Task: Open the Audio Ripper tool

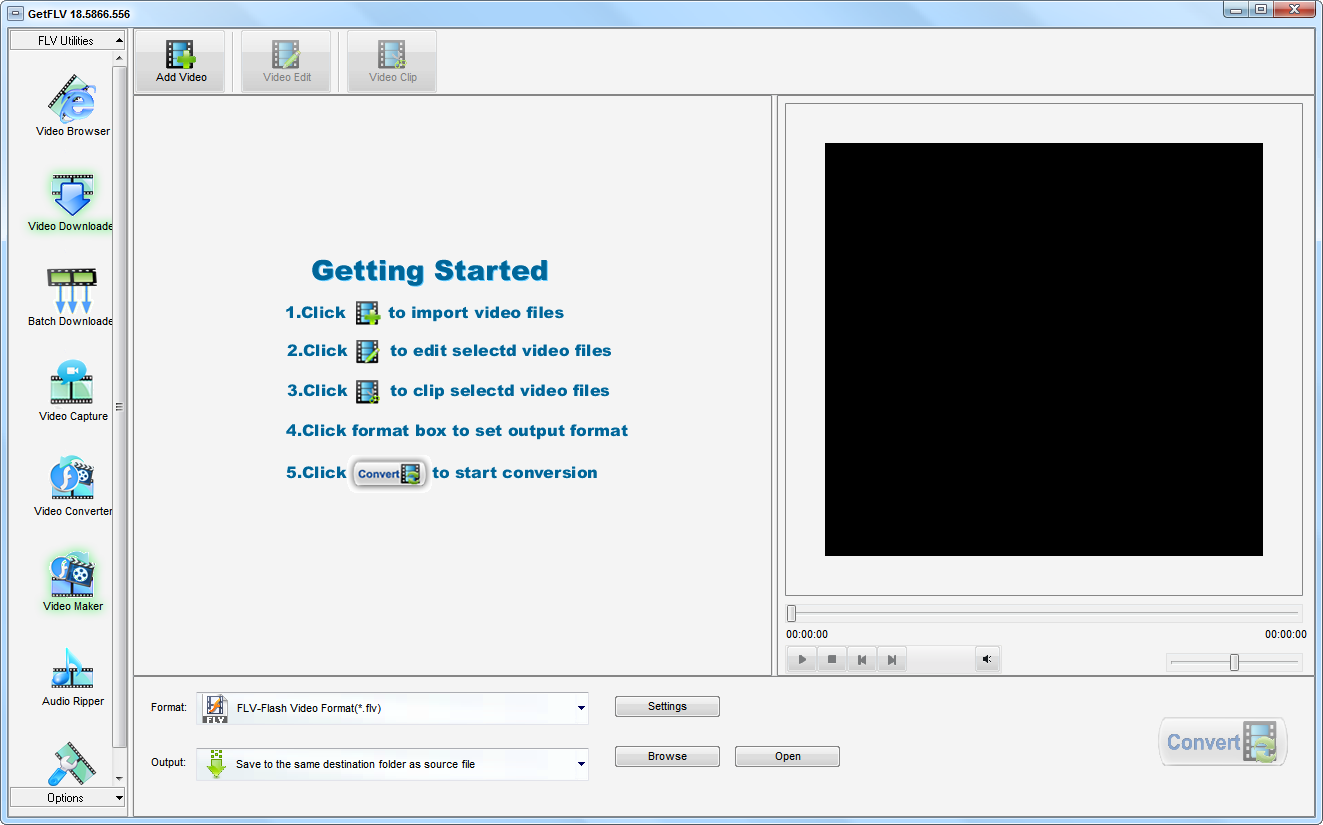Action: coord(72,675)
